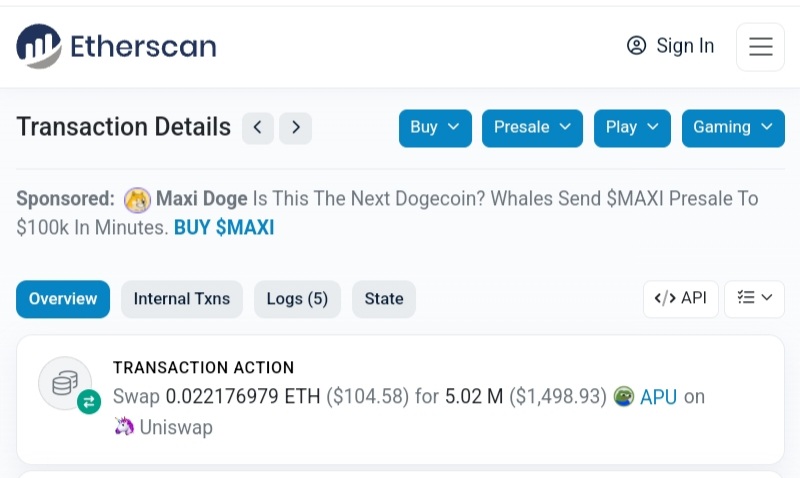Open the list view options dropdown
The width and height of the screenshot is (800, 478).
(x=754, y=298)
